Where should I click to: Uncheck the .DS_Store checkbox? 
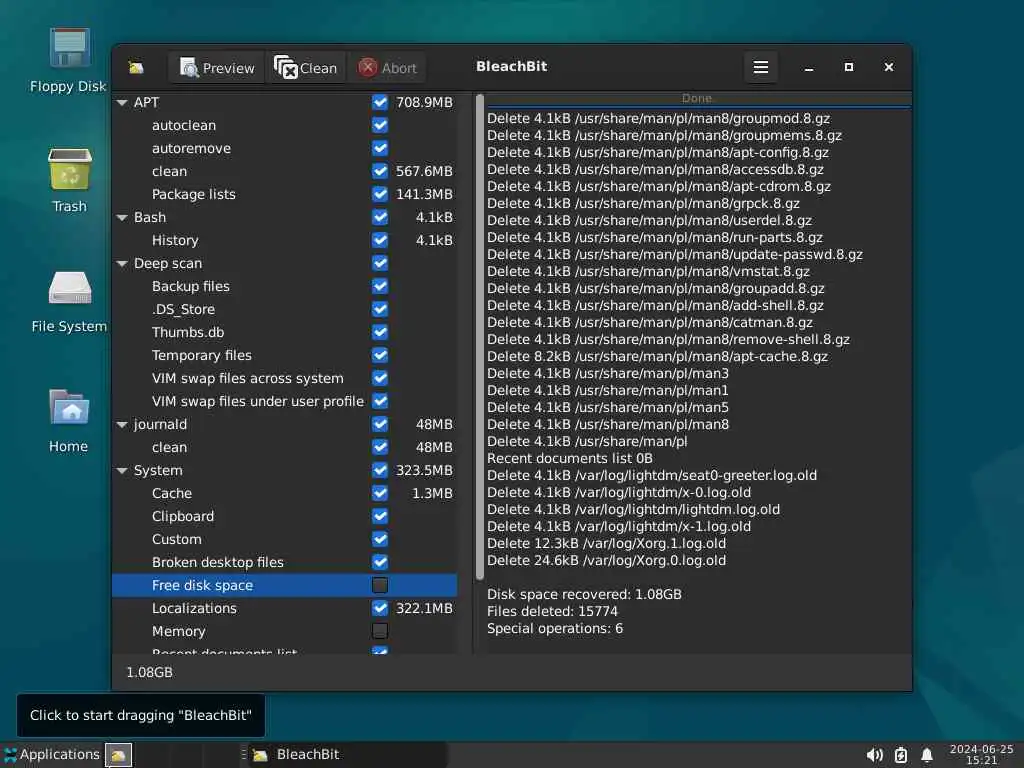pyautogui.click(x=380, y=309)
